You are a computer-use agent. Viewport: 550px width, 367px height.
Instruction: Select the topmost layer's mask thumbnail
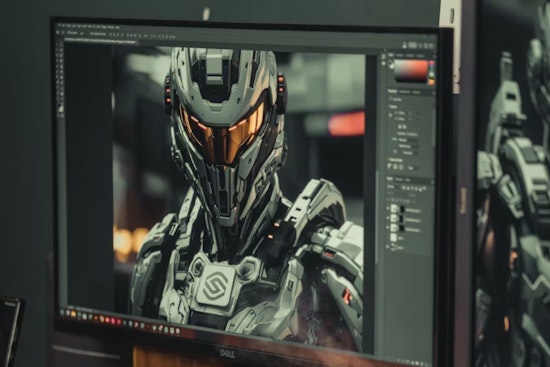pos(402,209)
